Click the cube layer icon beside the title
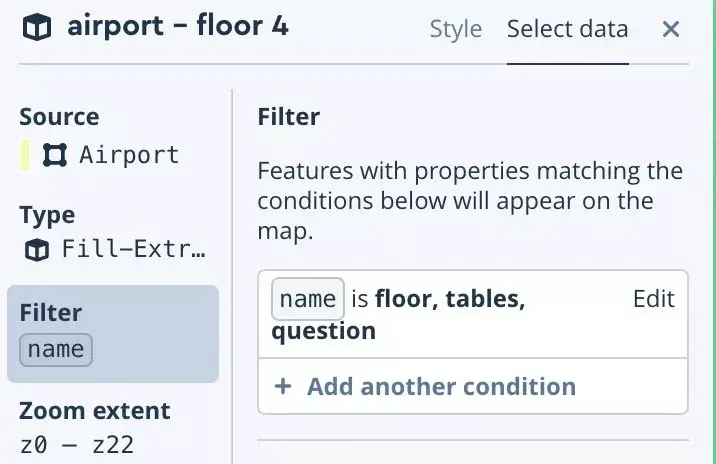 [37, 28]
